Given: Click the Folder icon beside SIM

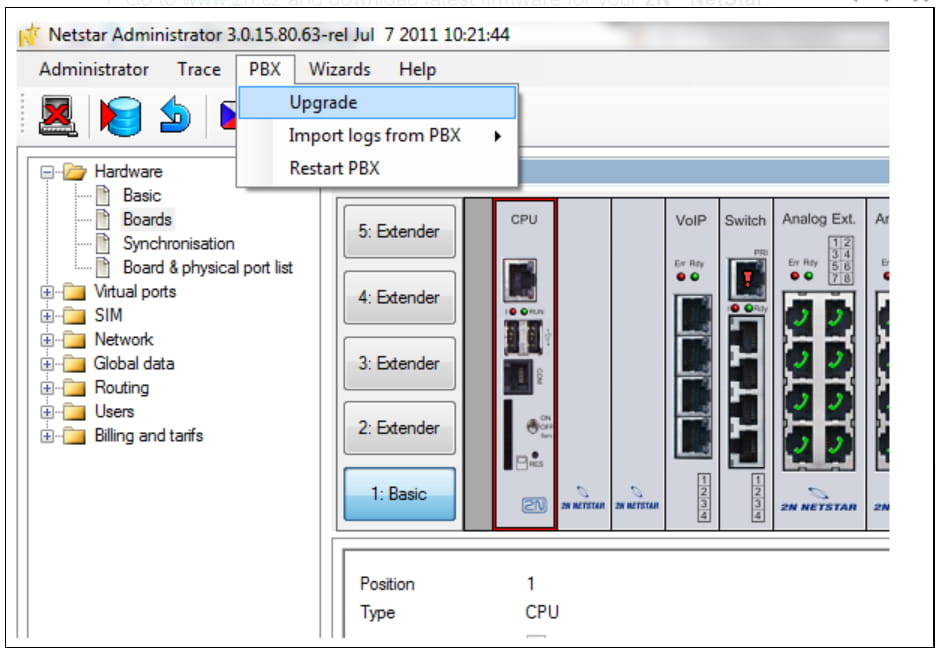Looking at the screenshot, I should tap(75, 316).
